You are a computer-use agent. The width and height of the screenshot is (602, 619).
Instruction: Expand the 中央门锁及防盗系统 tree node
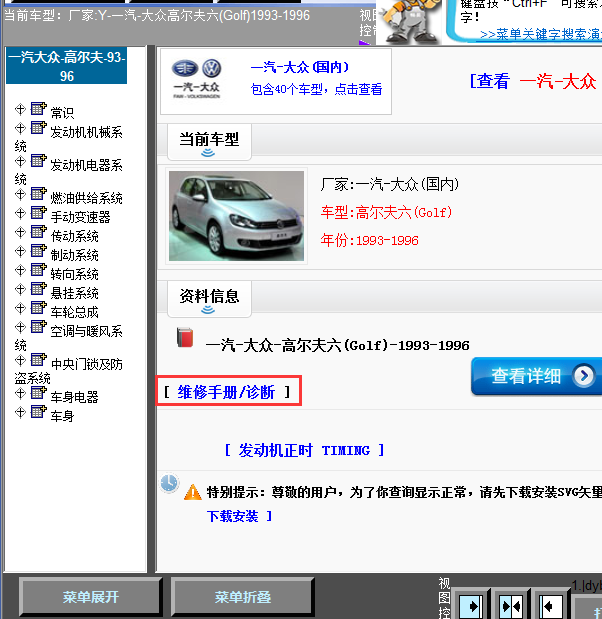20,360
